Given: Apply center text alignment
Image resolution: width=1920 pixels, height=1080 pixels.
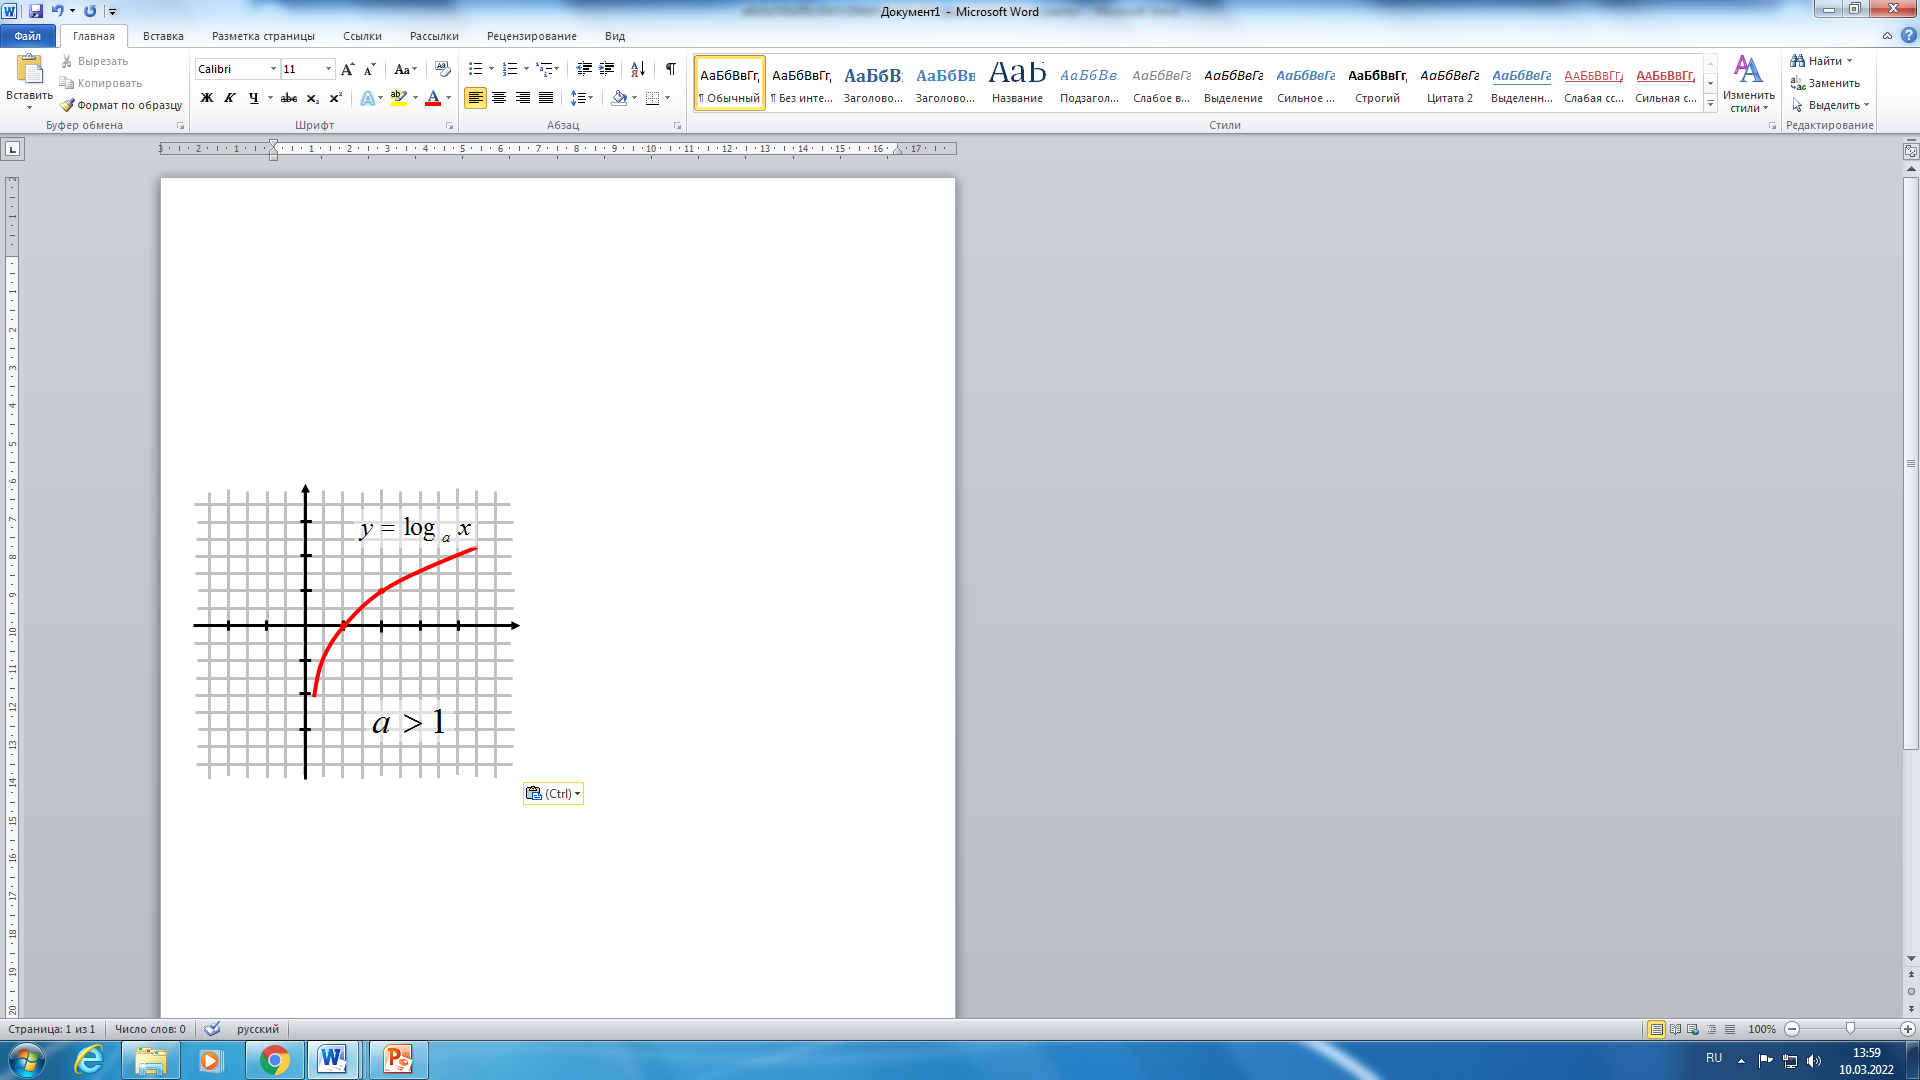Looking at the screenshot, I should (499, 98).
